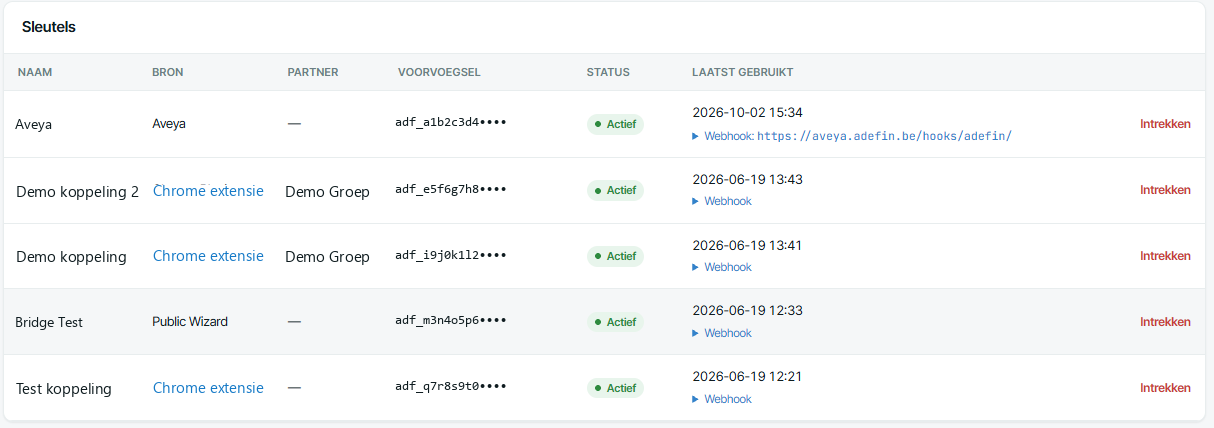Expand Webhook in Test koppeling row
Screen dimensions: 1214x428
coord(722,399)
